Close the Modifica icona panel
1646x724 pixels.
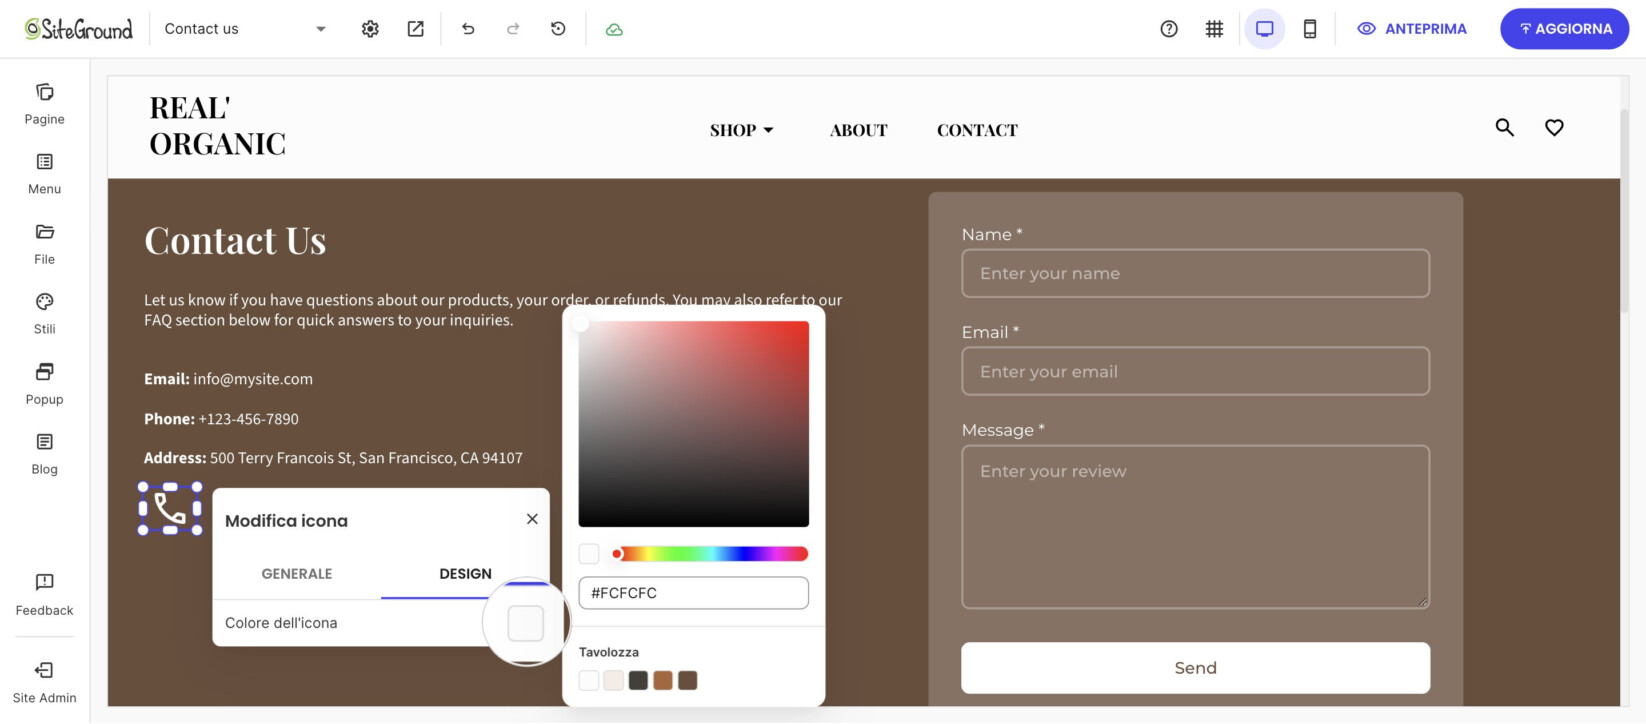point(532,519)
